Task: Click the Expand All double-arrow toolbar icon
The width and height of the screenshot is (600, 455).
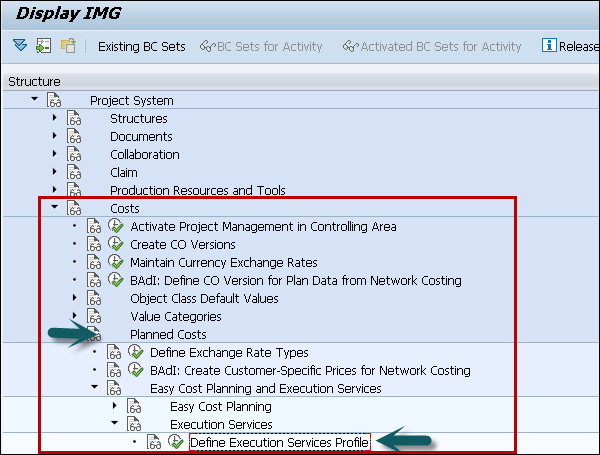Action: (x=20, y=46)
